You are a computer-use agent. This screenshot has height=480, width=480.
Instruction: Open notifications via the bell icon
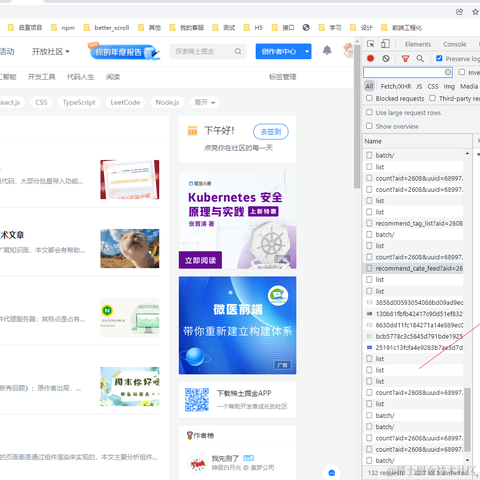pyautogui.click(x=327, y=51)
